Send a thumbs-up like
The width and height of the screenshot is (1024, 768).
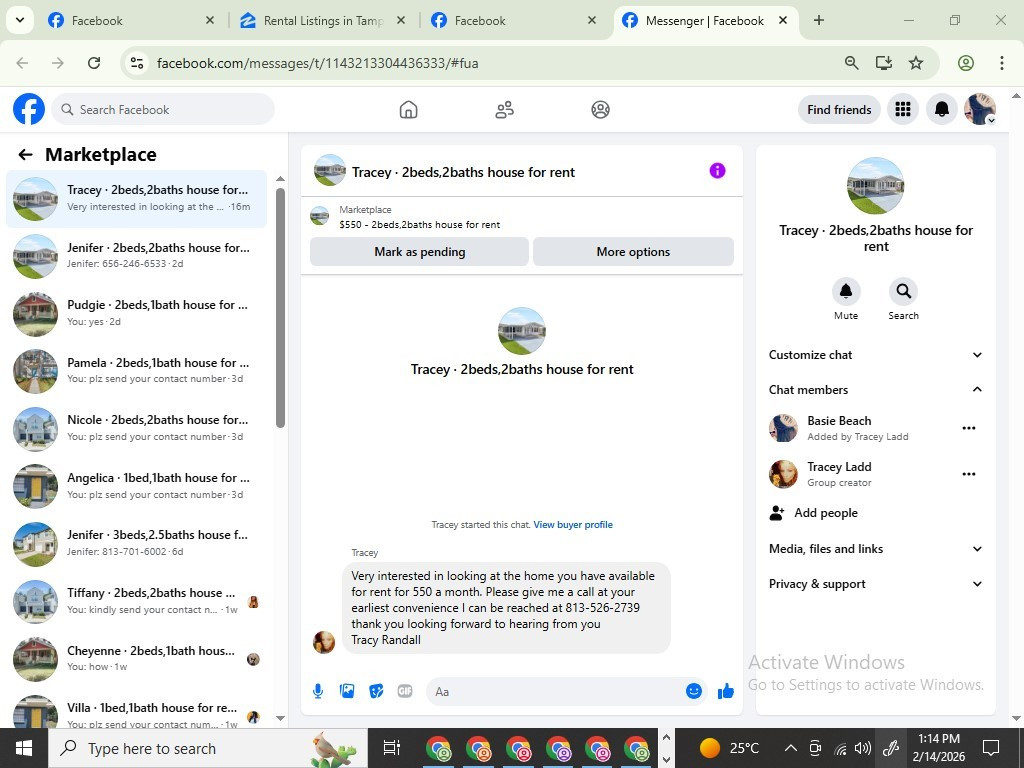tap(726, 691)
